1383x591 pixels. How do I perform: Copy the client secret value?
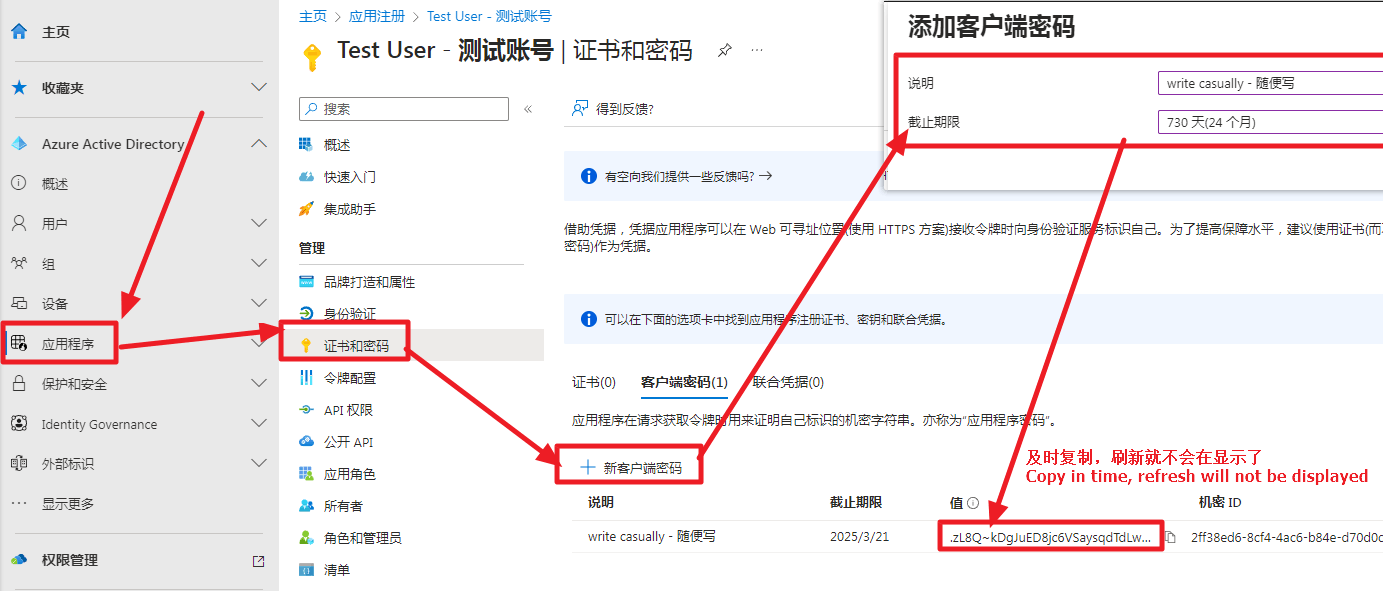tap(1170, 537)
